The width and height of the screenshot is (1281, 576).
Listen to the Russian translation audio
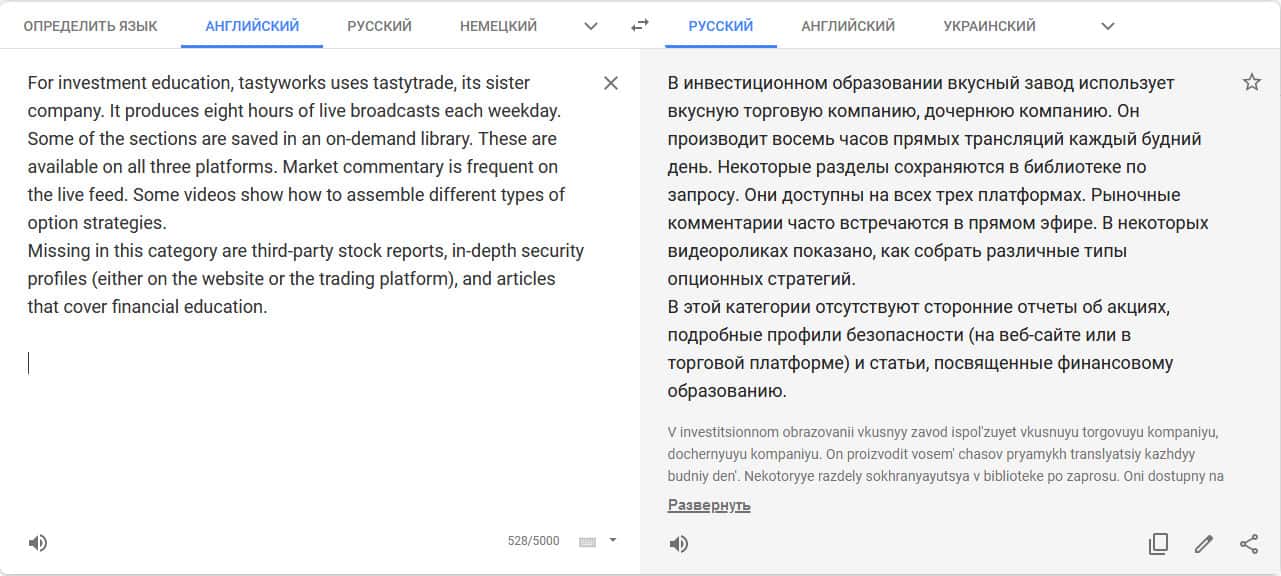click(679, 544)
